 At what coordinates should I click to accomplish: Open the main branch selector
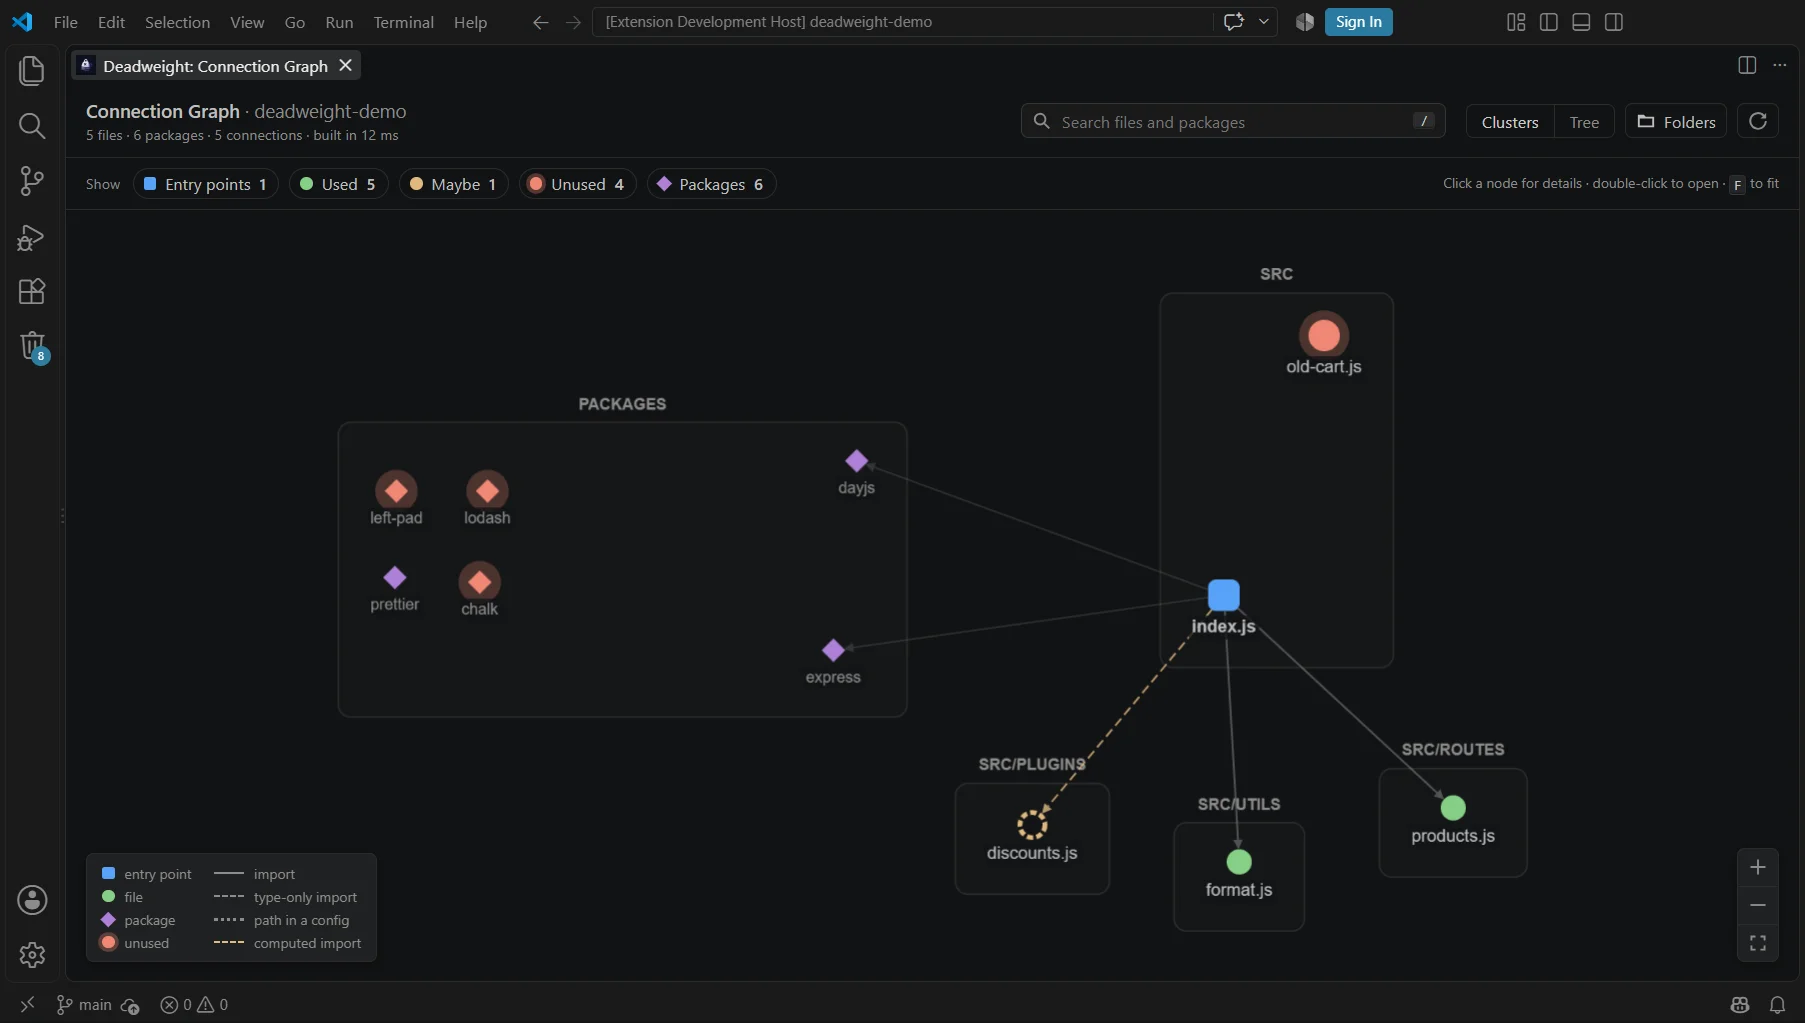pyautogui.click(x=84, y=1004)
